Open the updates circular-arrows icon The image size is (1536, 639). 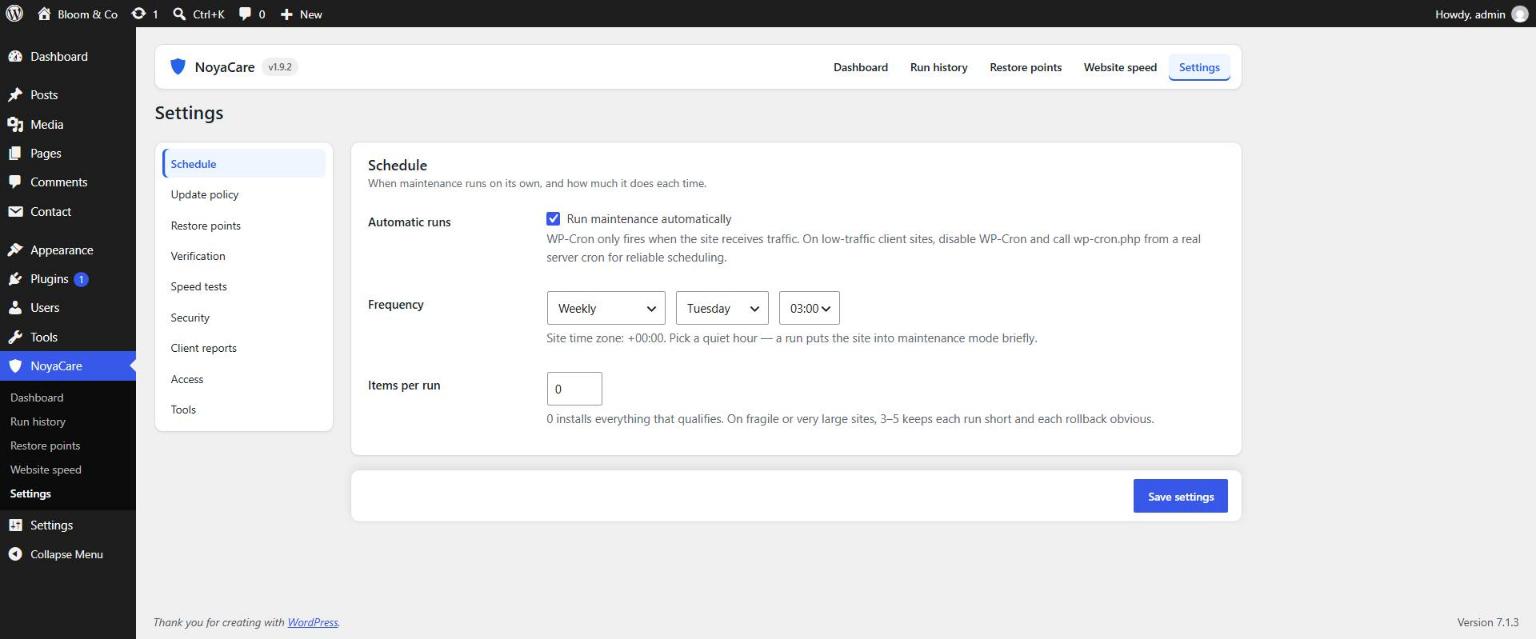[139, 14]
